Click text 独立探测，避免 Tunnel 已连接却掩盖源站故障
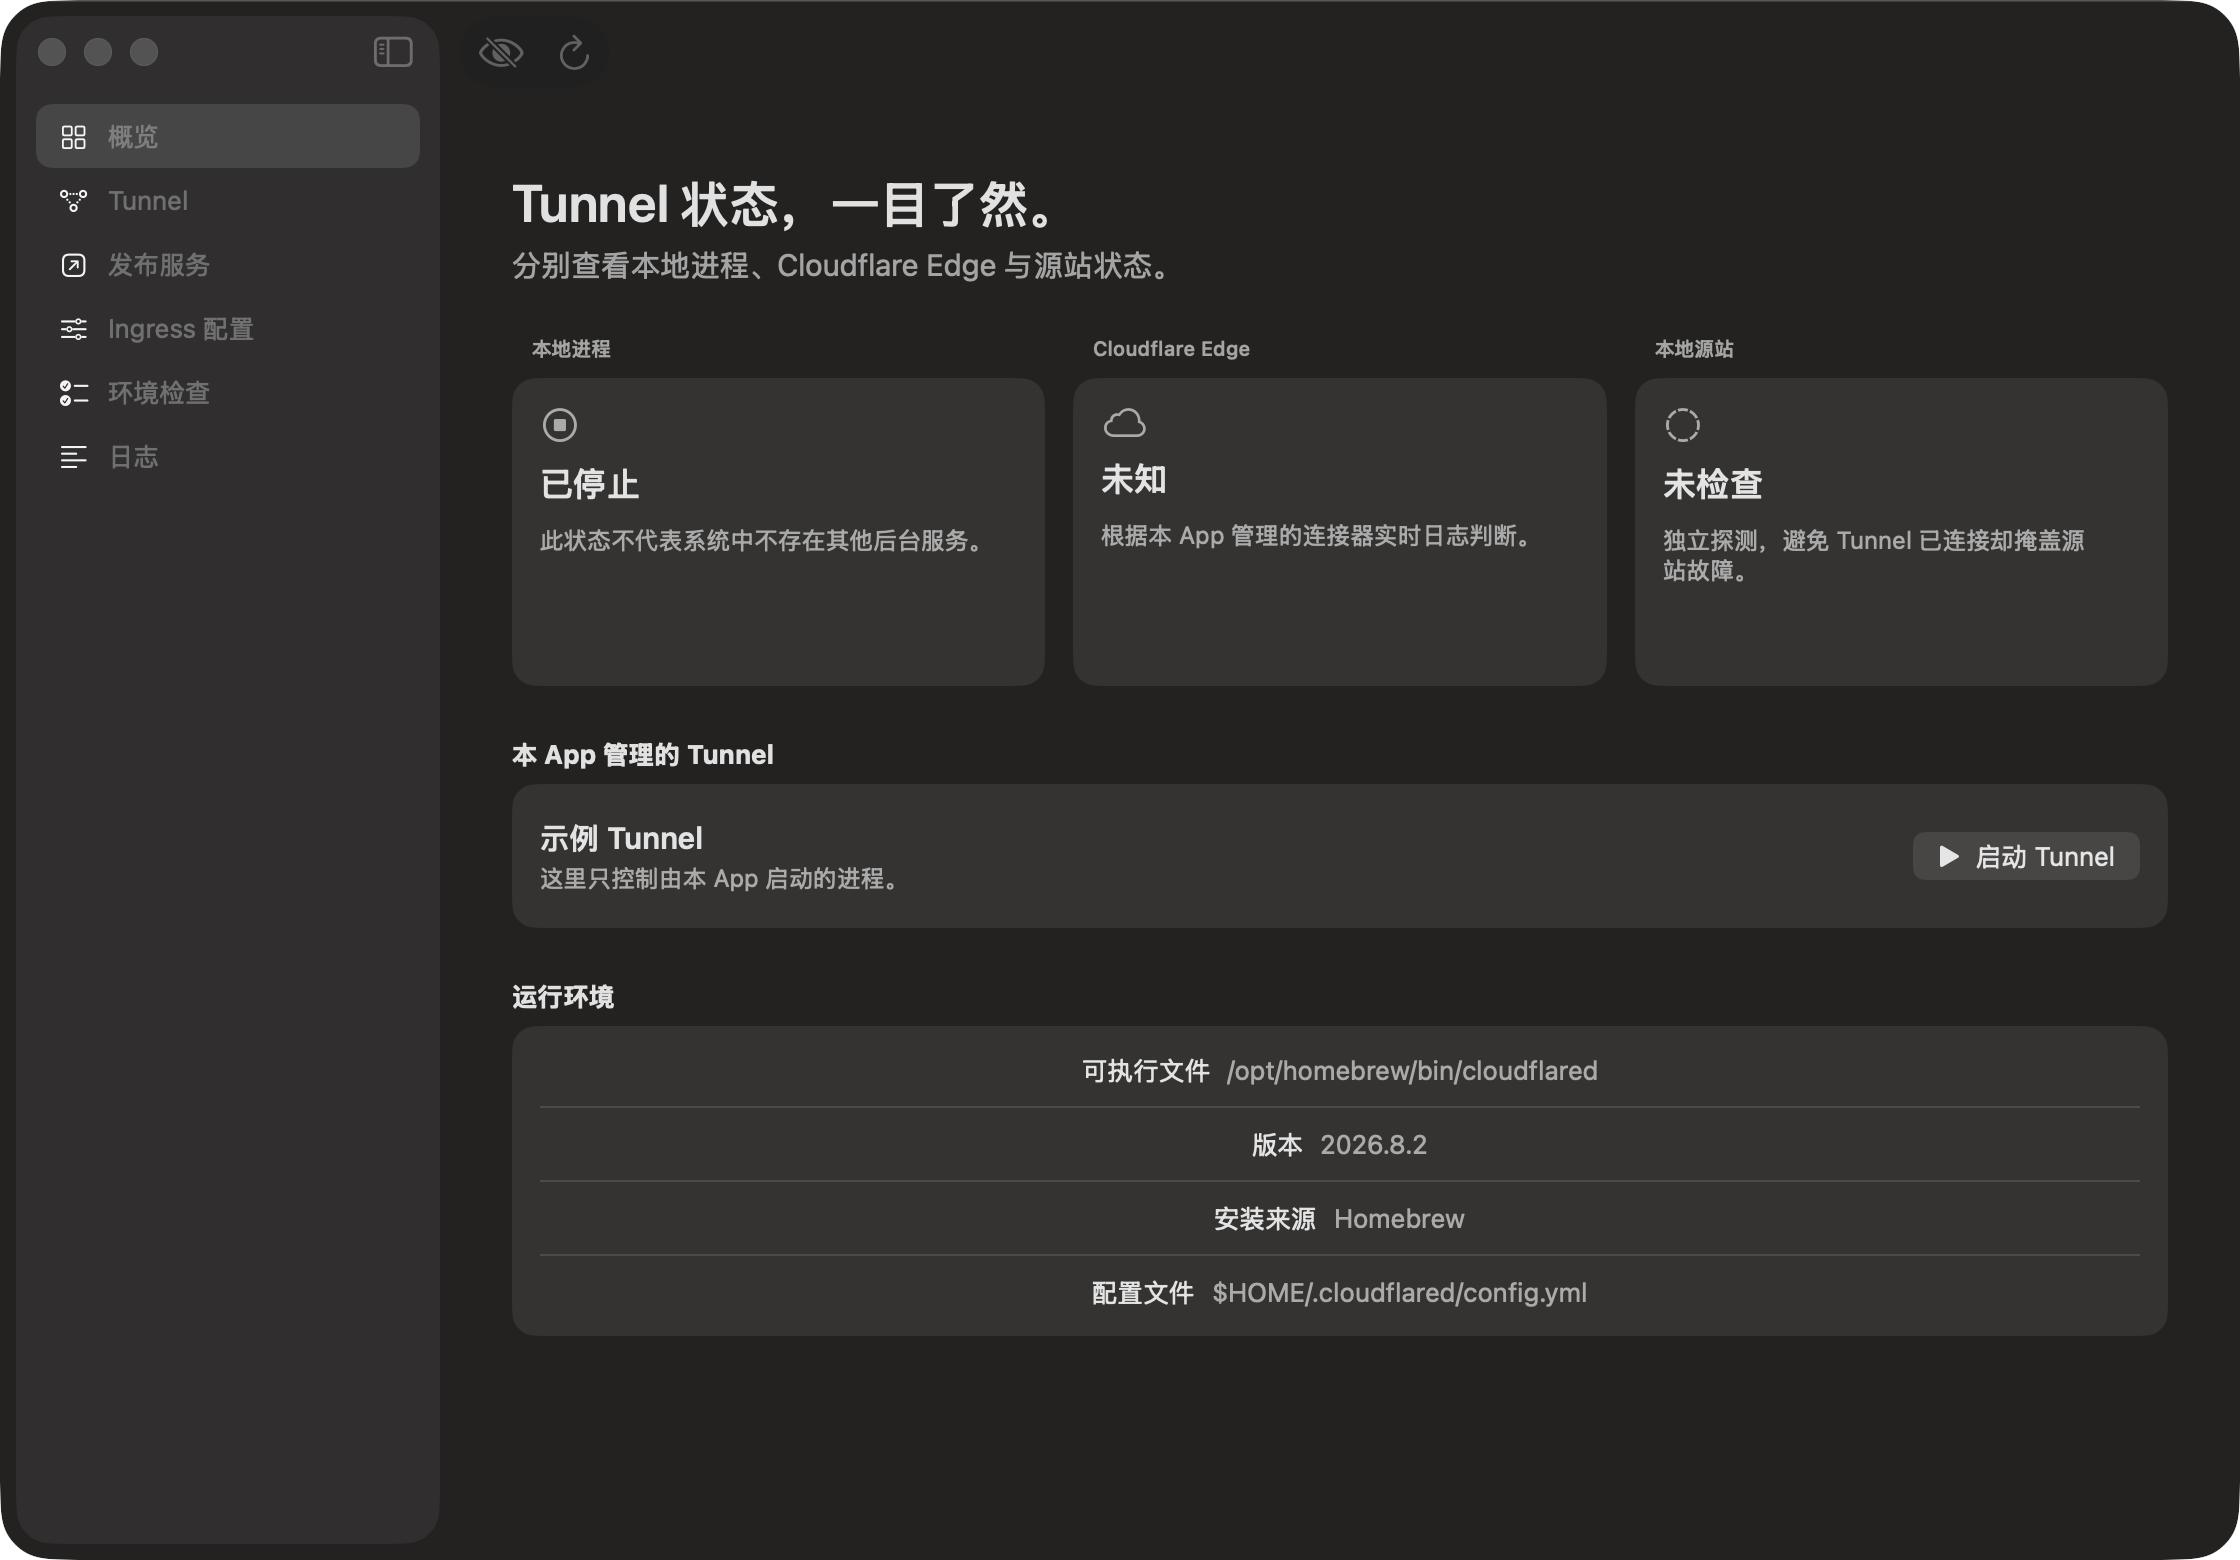The width and height of the screenshot is (2240, 1560). (x=1874, y=555)
